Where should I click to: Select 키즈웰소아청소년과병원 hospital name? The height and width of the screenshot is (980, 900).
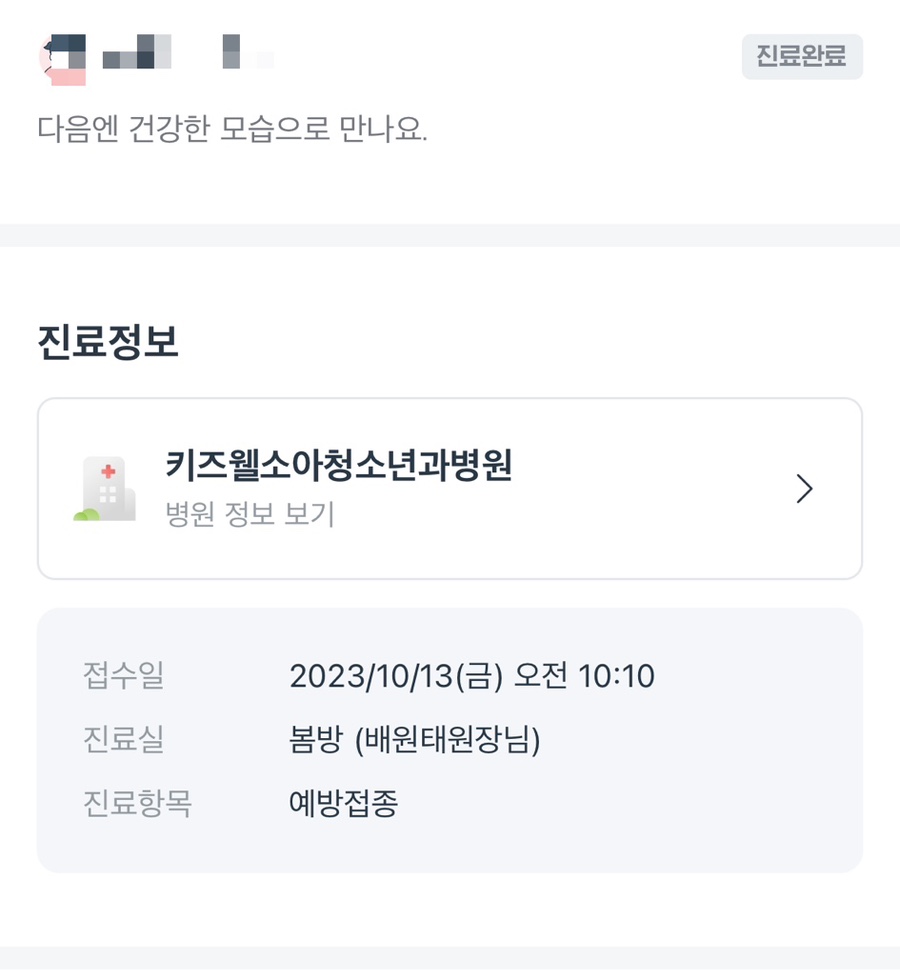pyautogui.click(x=339, y=466)
